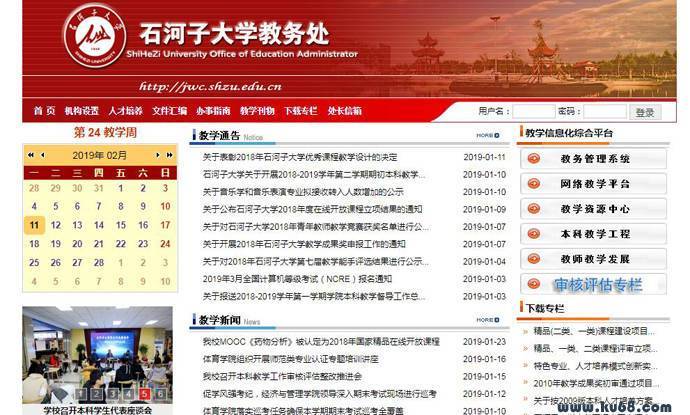Open notice 关于音乐学和音乐表演专业拟接收转入人数增加的公示
690x415 pixels.
click(303, 192)
